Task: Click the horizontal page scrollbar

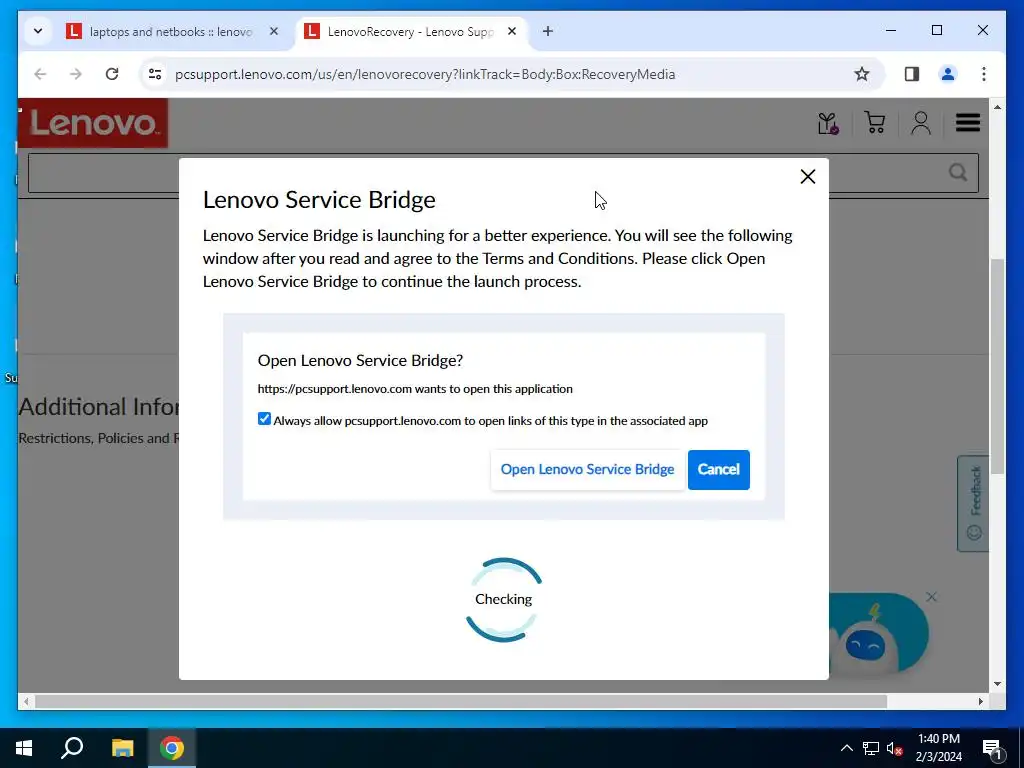Action: (460, 701)
